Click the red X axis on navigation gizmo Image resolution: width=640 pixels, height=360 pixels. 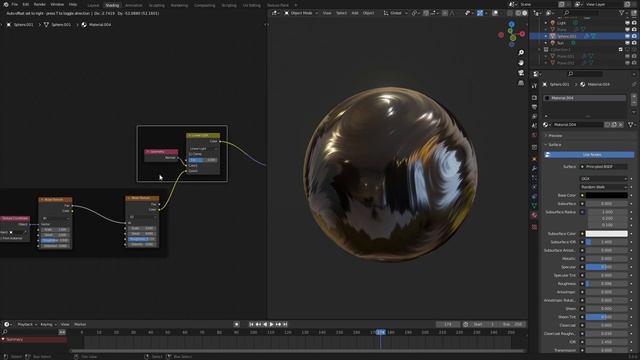(522, 34)
